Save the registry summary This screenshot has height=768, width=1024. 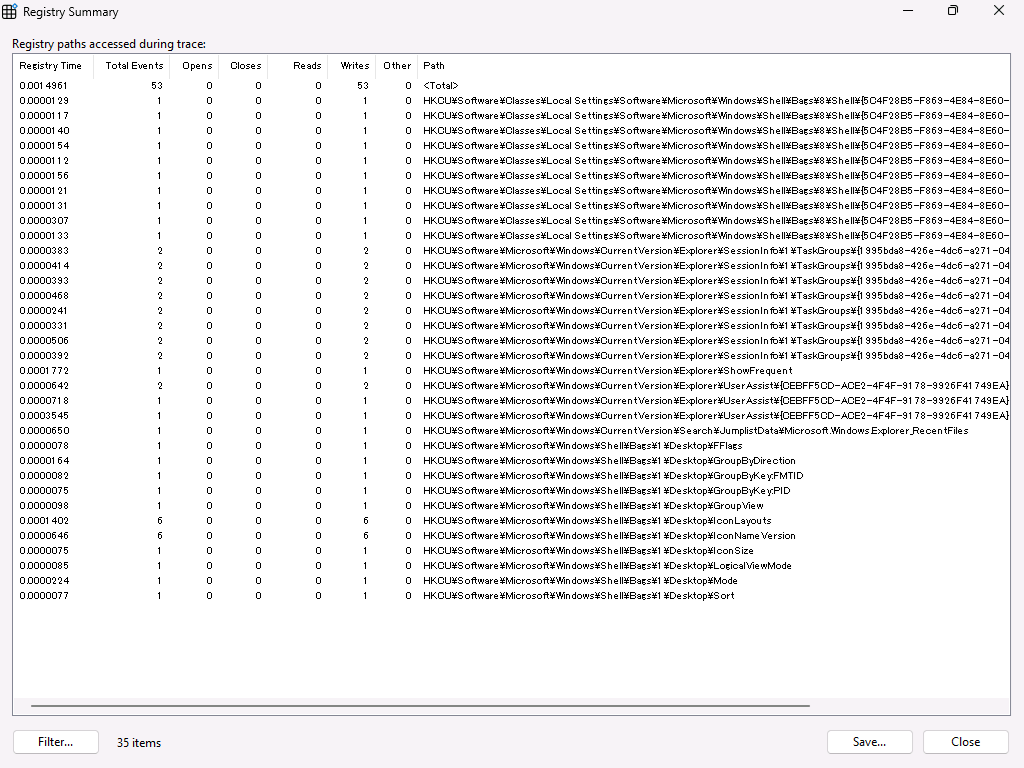[x=869, y=741]
